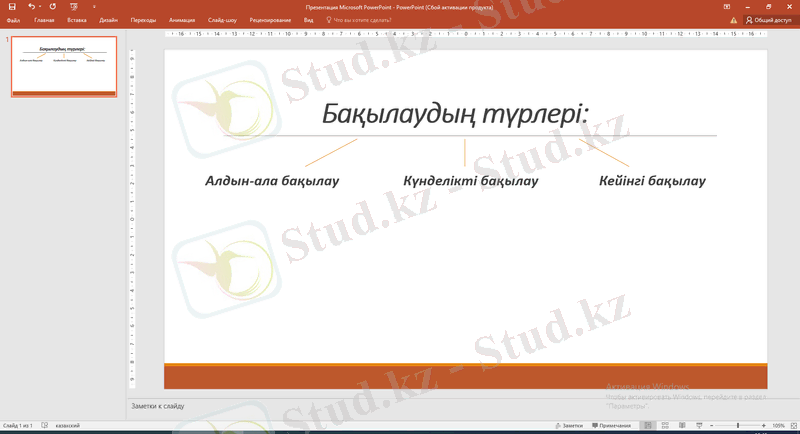This screenshot has width=800, height=434.
Task: Open zoom dialog via 105% label
Action: (x=779, y=425)
